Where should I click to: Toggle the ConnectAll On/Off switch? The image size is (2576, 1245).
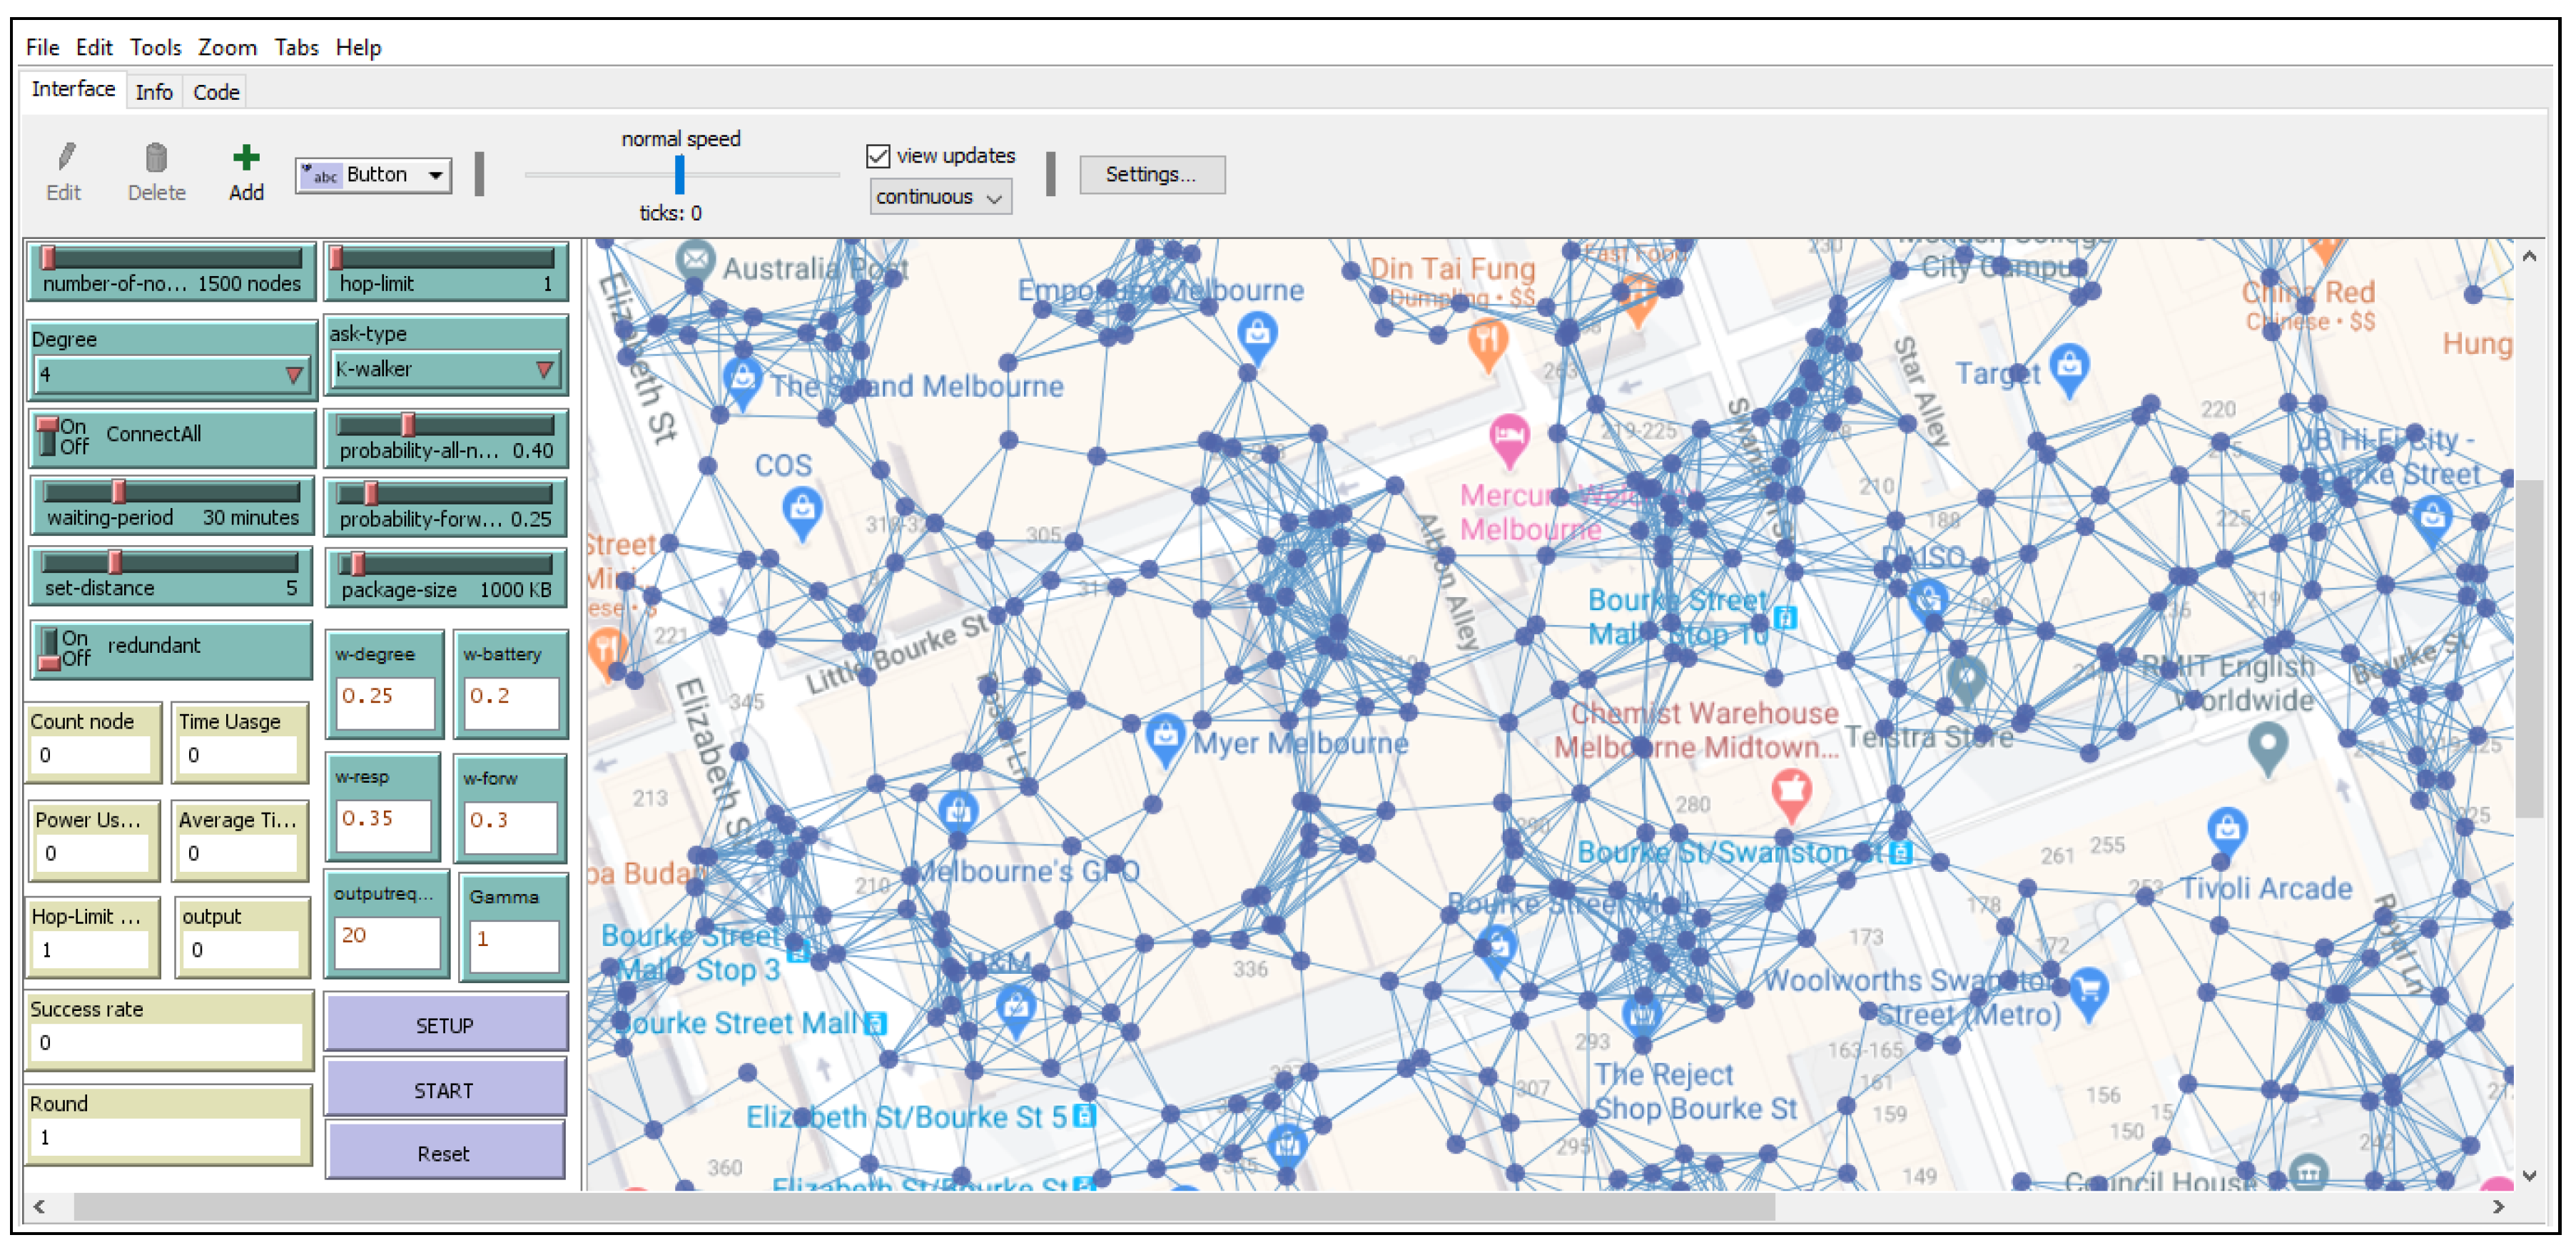click(48, 437)
